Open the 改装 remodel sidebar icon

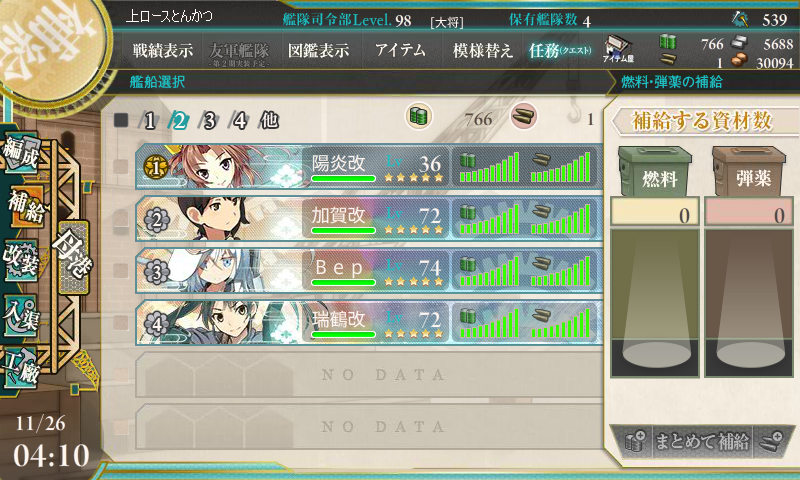[20, 259]
